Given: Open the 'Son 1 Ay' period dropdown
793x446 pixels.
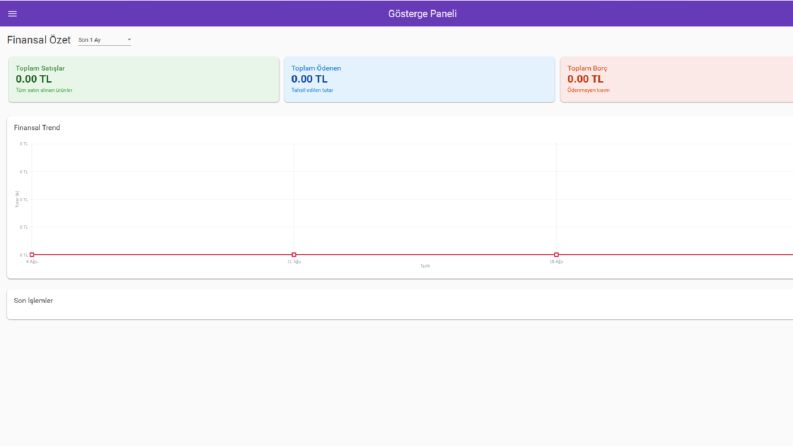Looking at the screenshot, I should coord(104,40).
